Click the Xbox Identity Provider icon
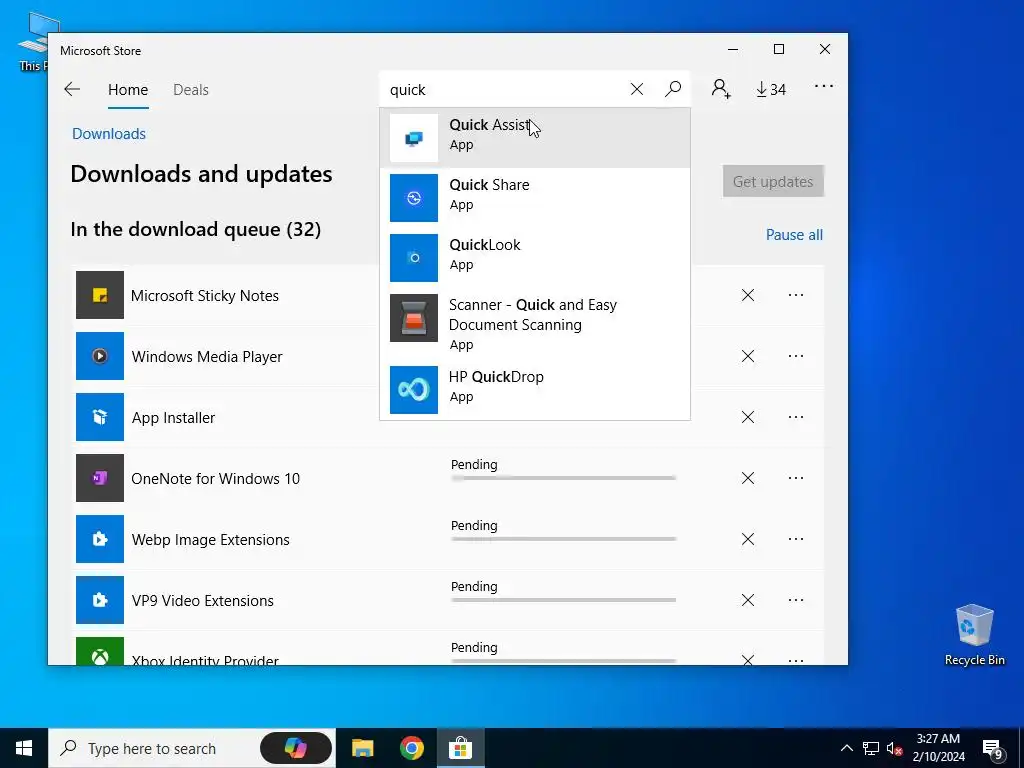The height and width of the screenshot is (768, 1024). coord(100,651)
